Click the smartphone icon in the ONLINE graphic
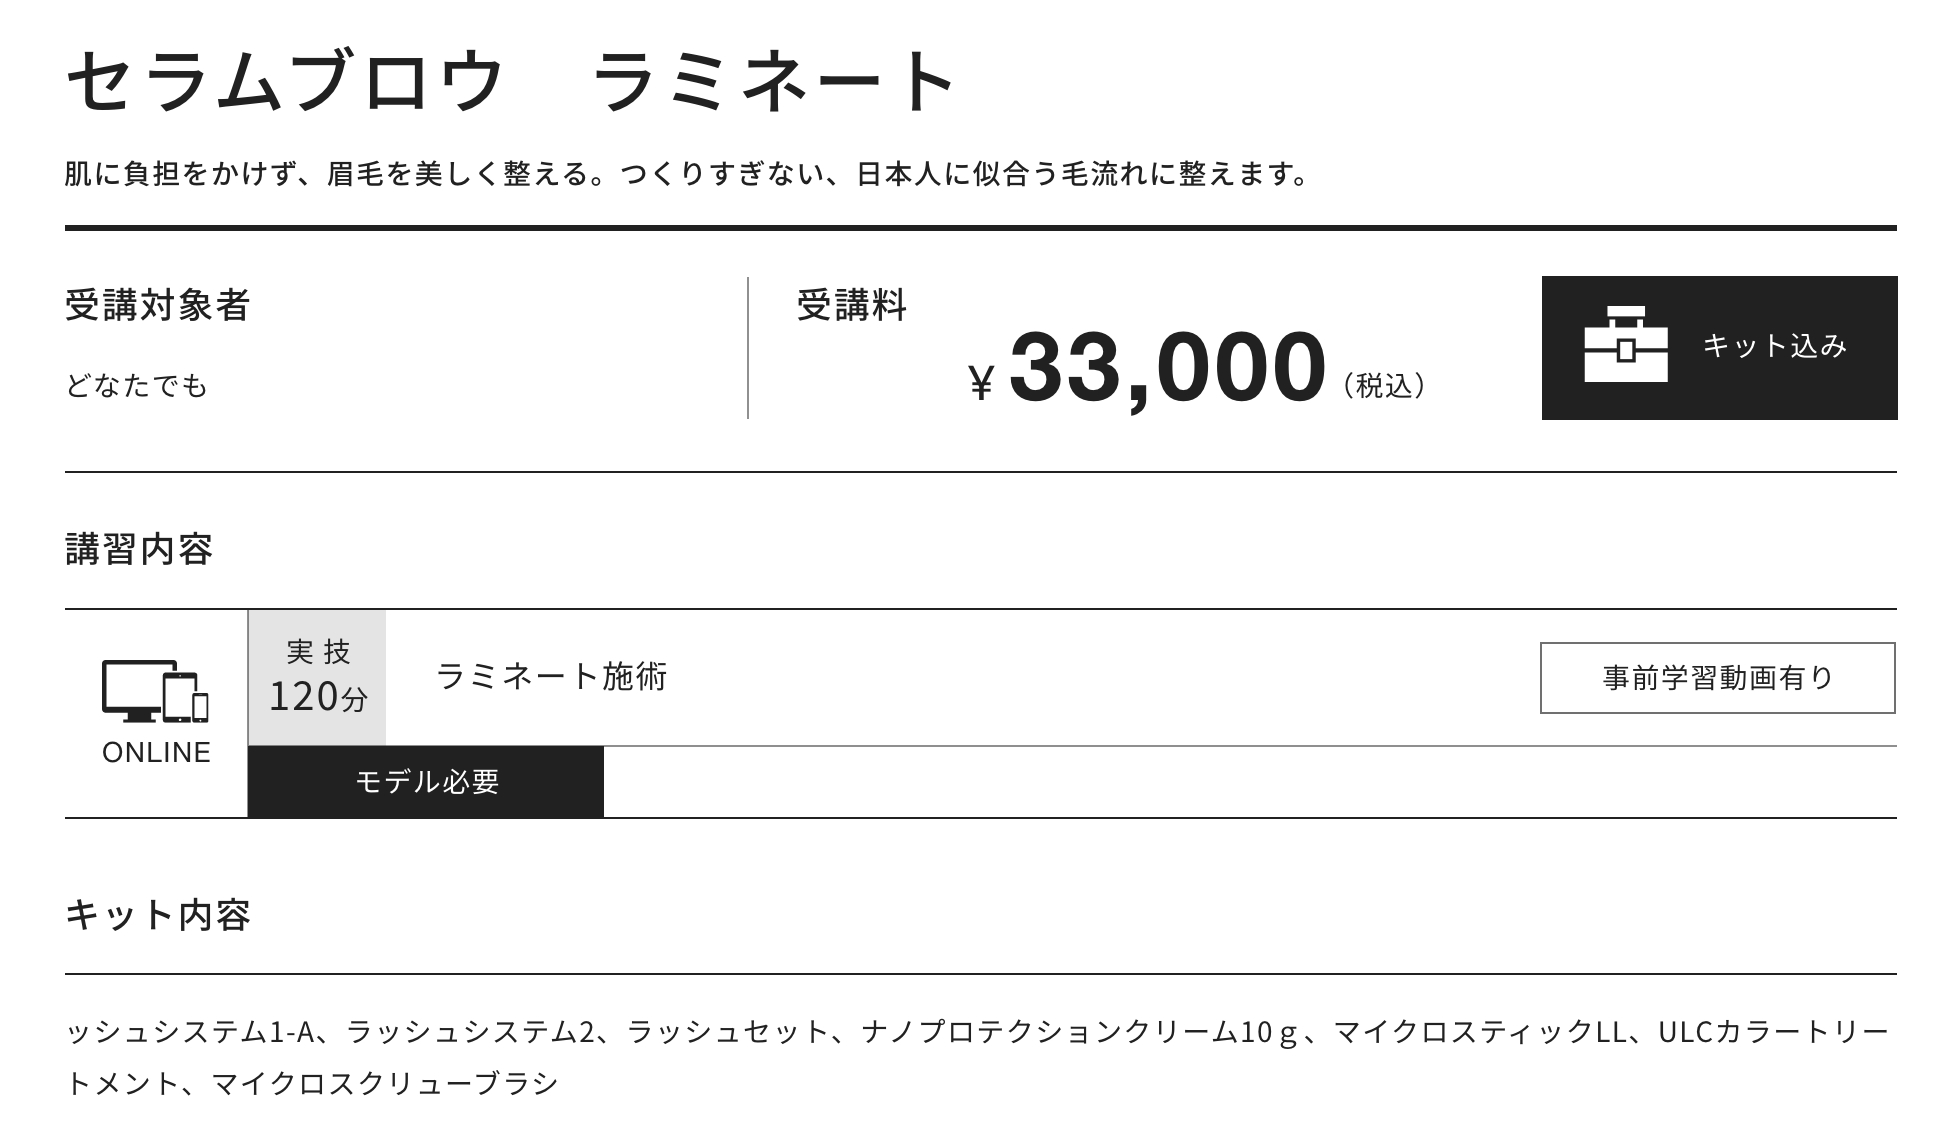1960x1126 pixels. point(200,706)
